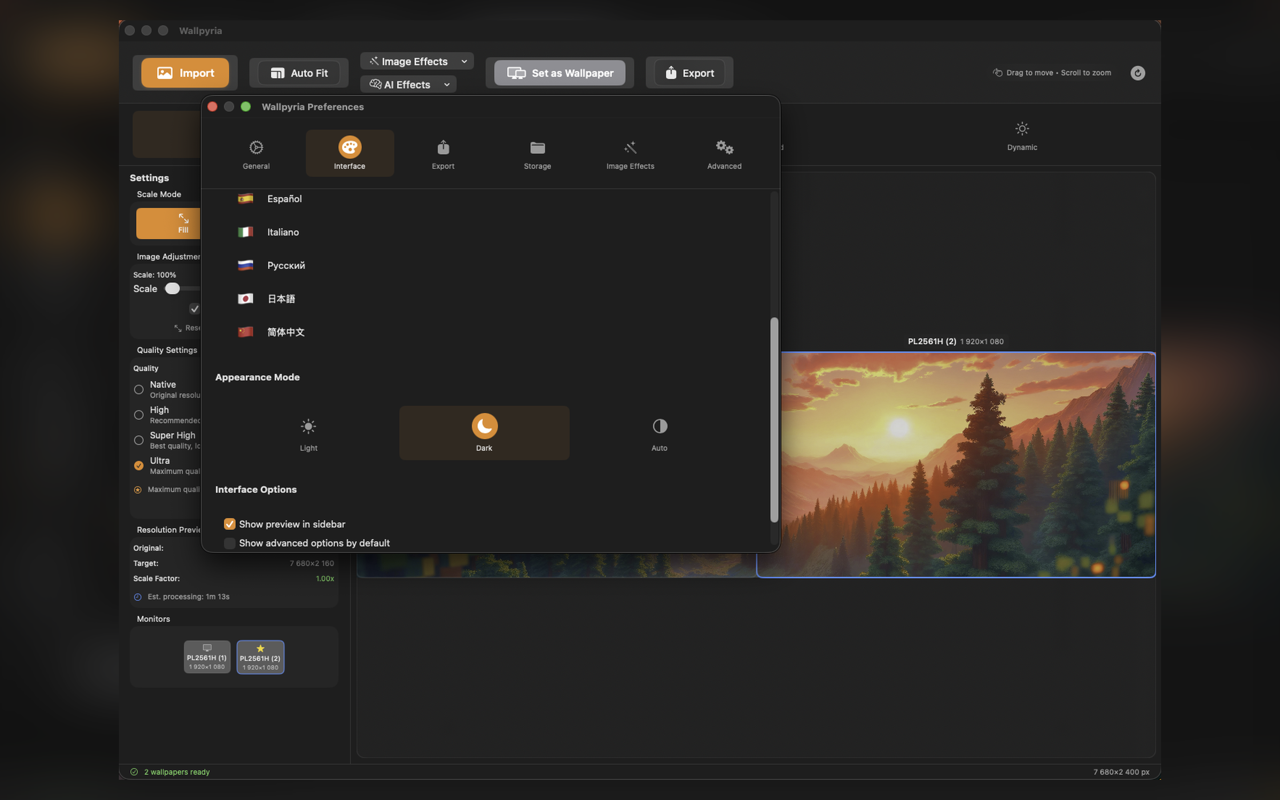Open the Storage preferences tab
Image resolution: width=1280 pixels, height=800 pixels.
(x=537, y=154)
